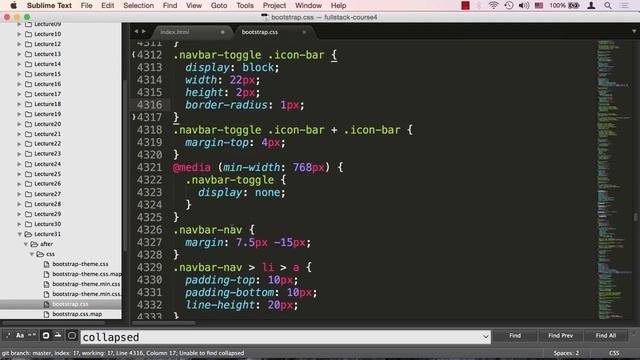The width and height of the screenshot is (640, 360).
Task: Open bootstrap-theme.min.css in sidebar
Action: tap(86, 284)
